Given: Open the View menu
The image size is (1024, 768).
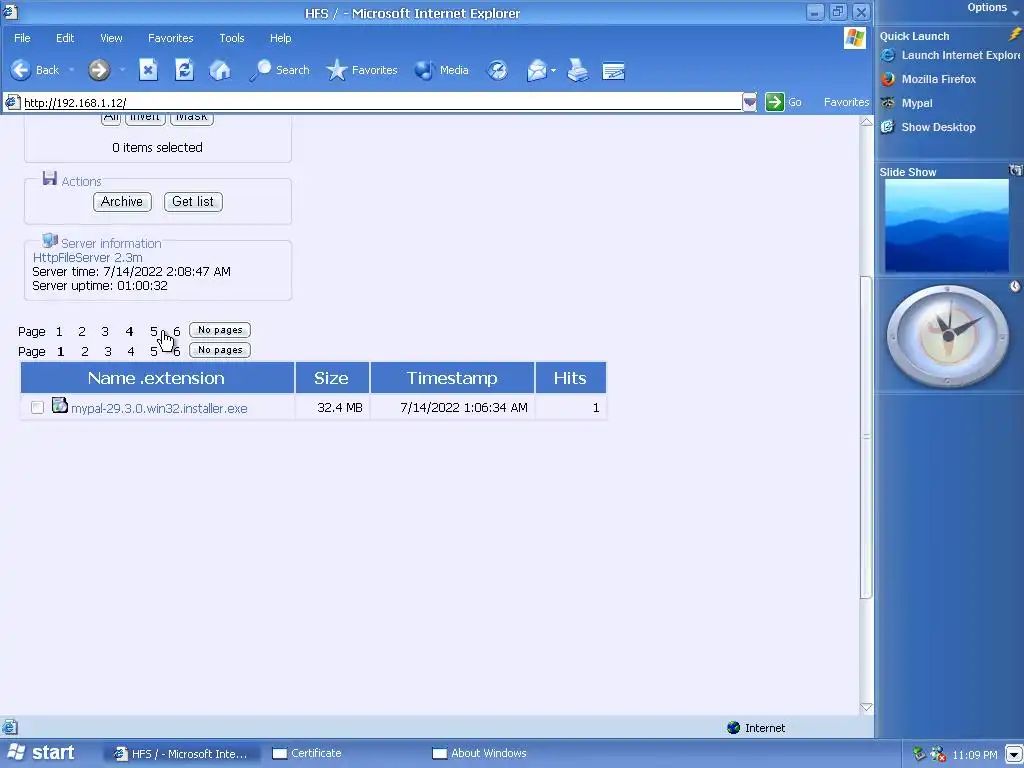Looking at the screenshot, I should (x=111, y=38).
